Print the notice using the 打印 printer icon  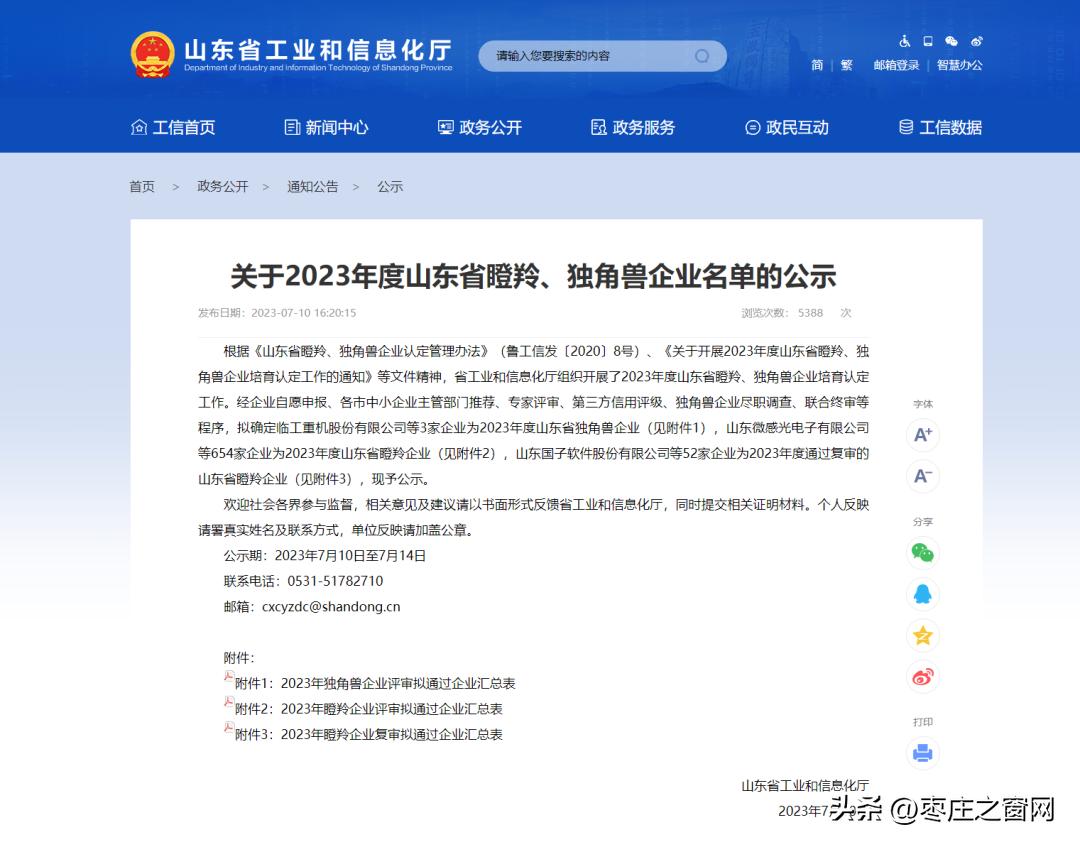pos(922,753)
